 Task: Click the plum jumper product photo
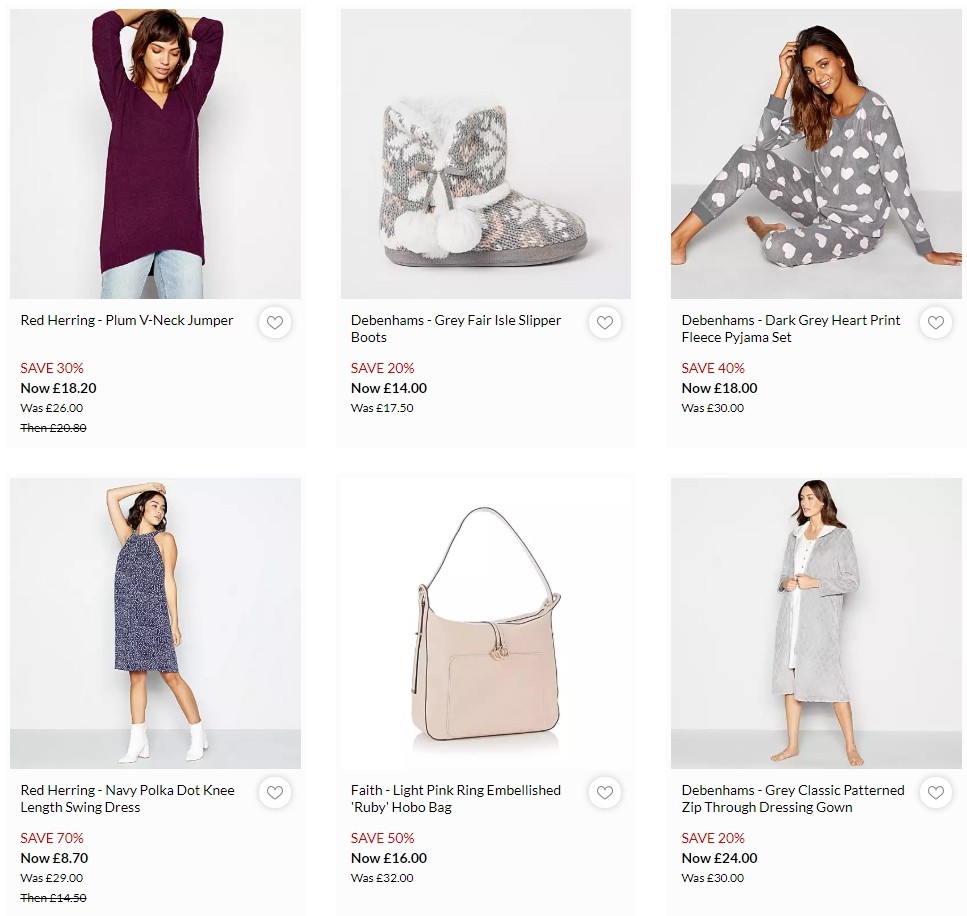[x=155, y=153]
